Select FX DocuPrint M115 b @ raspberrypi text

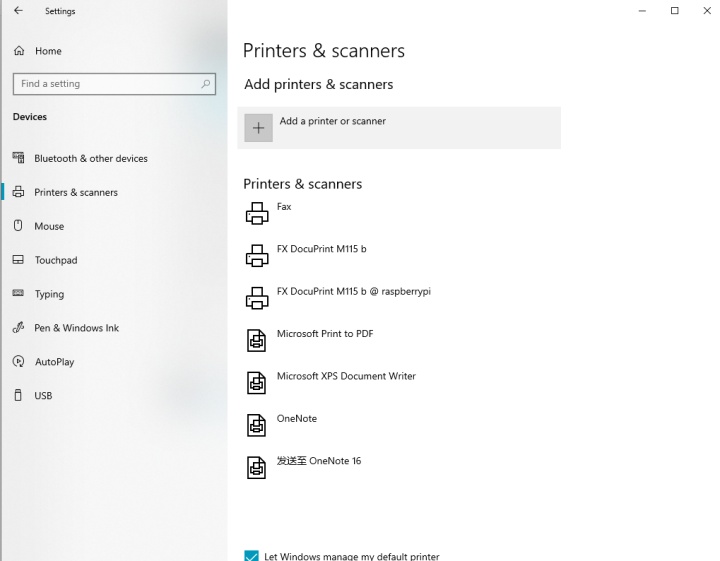[354, 292]
